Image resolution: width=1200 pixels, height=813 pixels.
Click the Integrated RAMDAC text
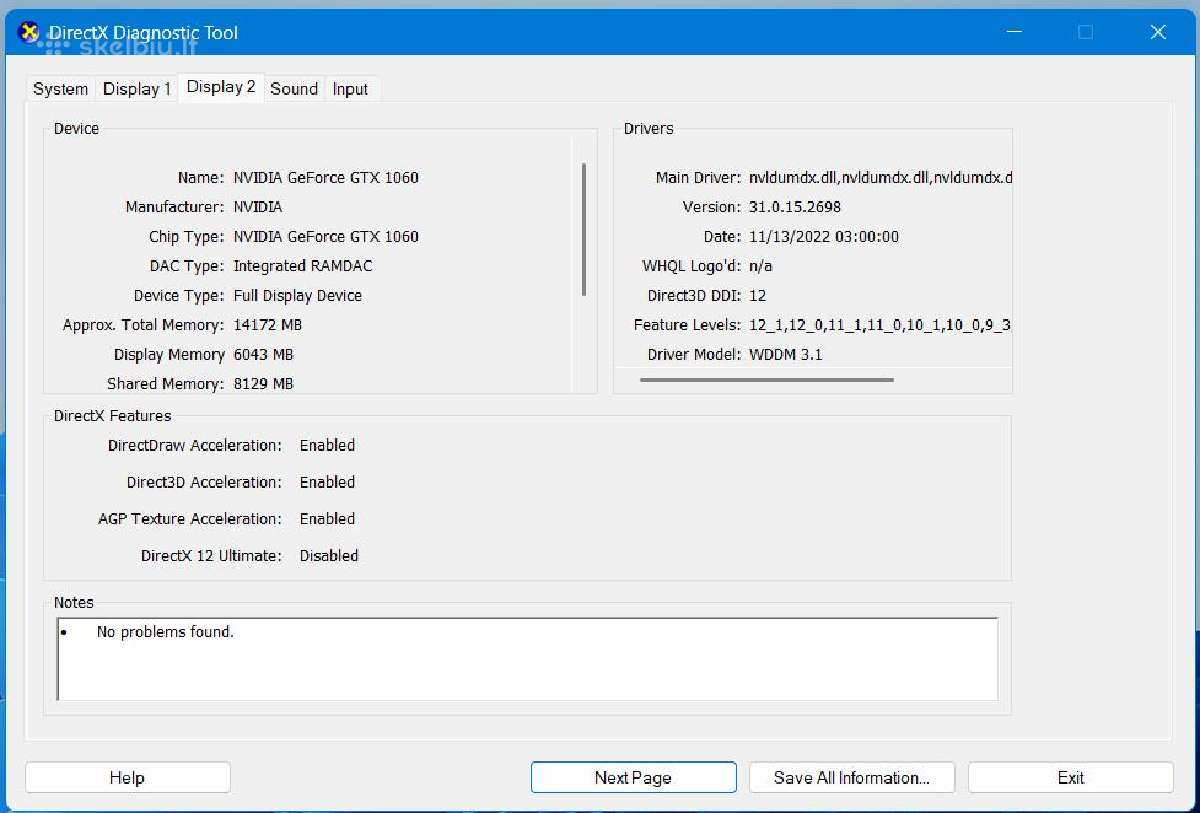point(303,266)
